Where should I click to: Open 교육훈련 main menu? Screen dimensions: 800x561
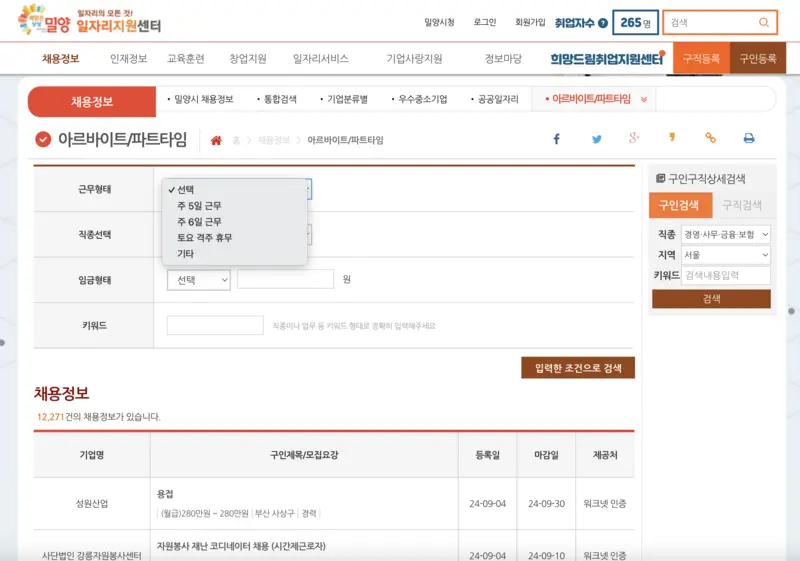186,59
